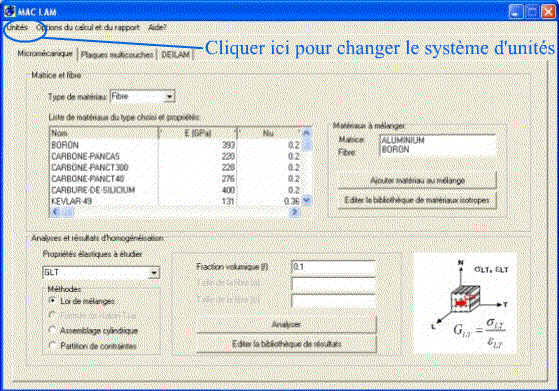Image resolution: width=559 pixels, height=391 pixels.
Task: Click the 131 modulus value for KEVLAR
Action: [x=228, y=201]
